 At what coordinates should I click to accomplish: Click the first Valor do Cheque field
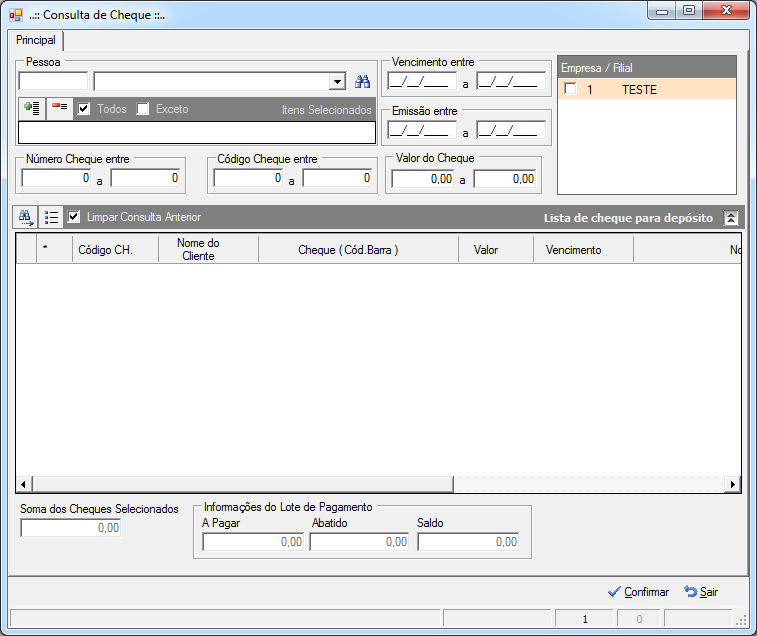(x=423, y=179)
